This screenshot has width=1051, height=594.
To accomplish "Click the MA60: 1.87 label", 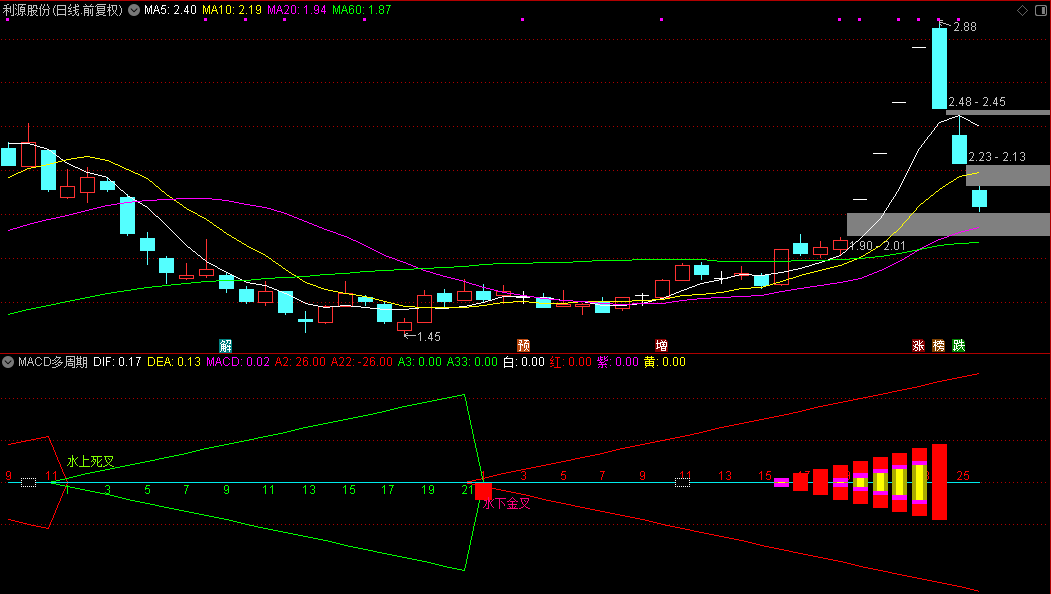I will [362, 10].
